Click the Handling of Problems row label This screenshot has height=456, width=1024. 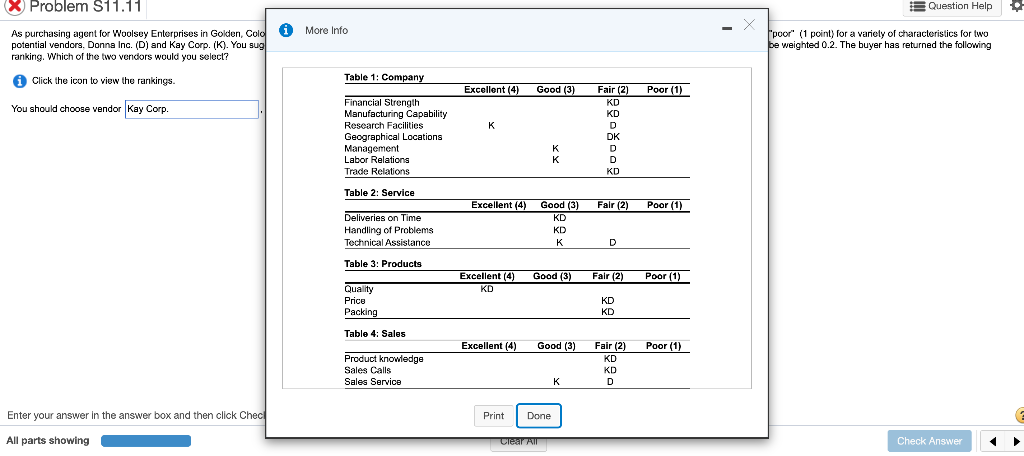point(389,230)
